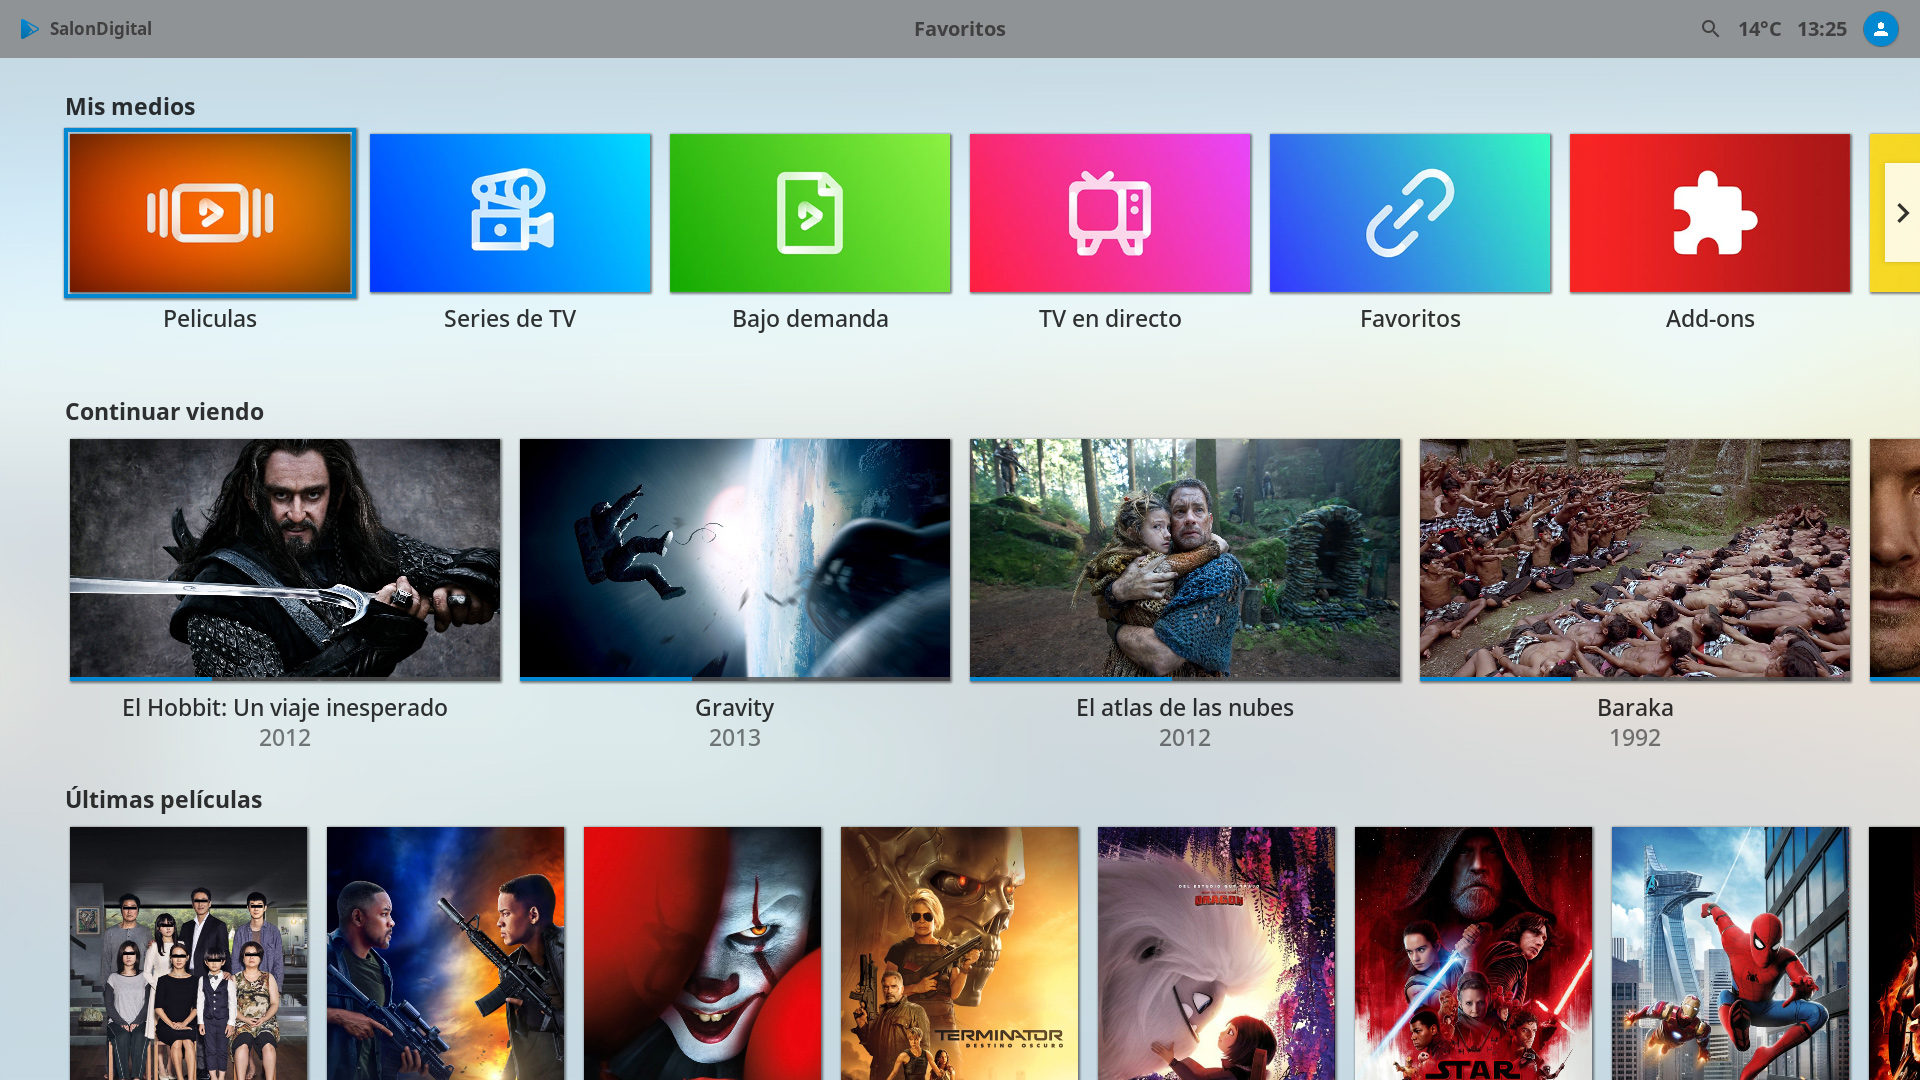
Task: Open the TV en directo tile
Action: (1110, 213)
